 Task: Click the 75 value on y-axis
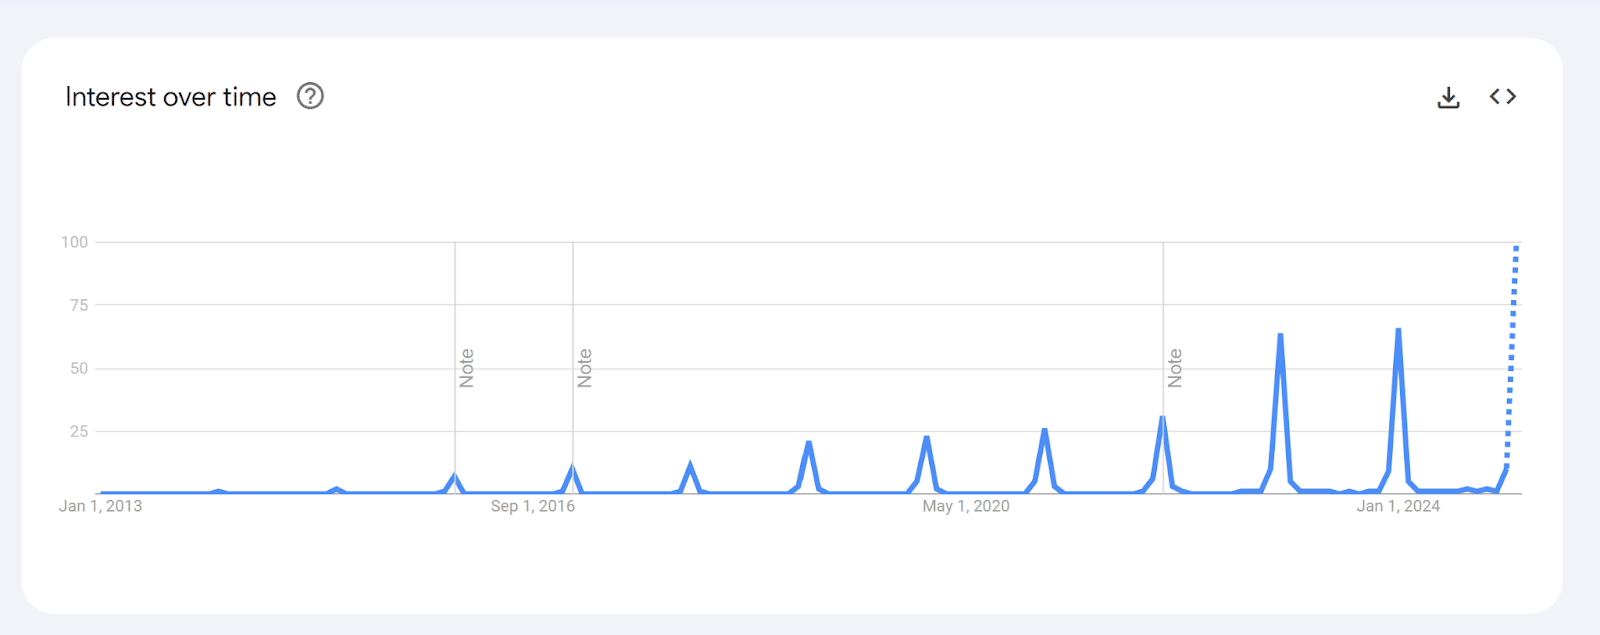click(79, 305)
